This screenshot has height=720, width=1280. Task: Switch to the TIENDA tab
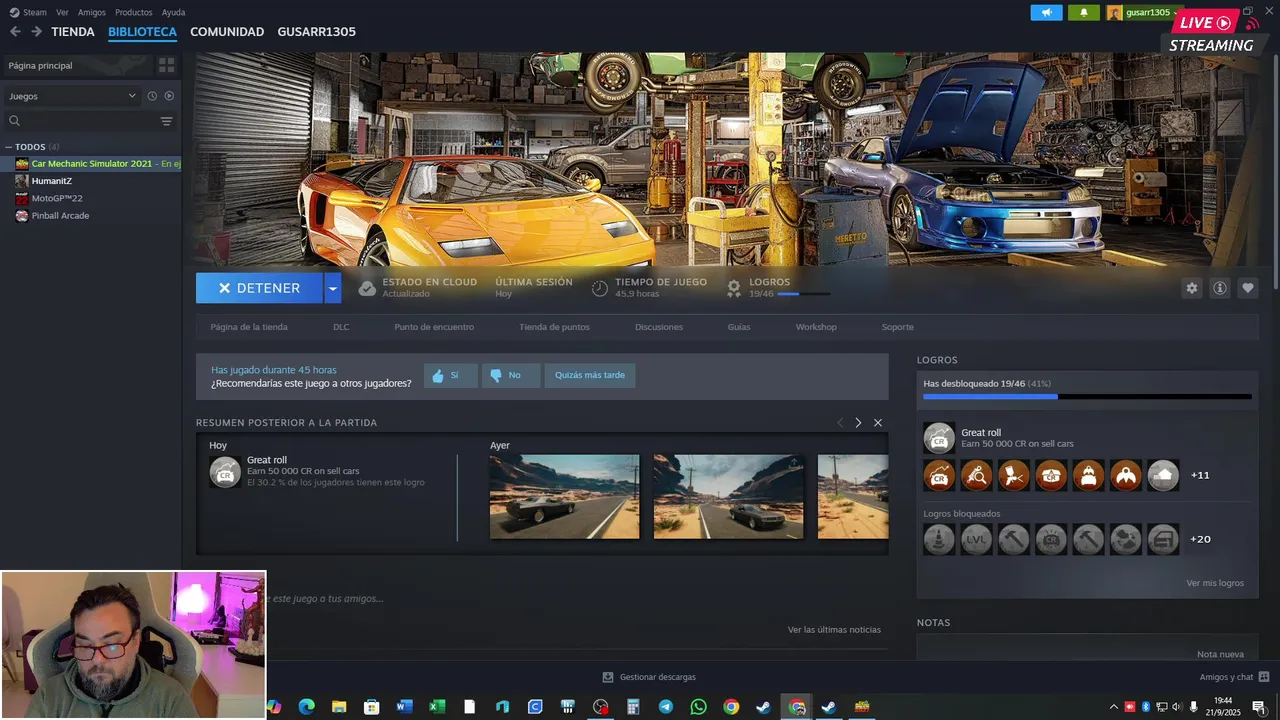point(73,32)
